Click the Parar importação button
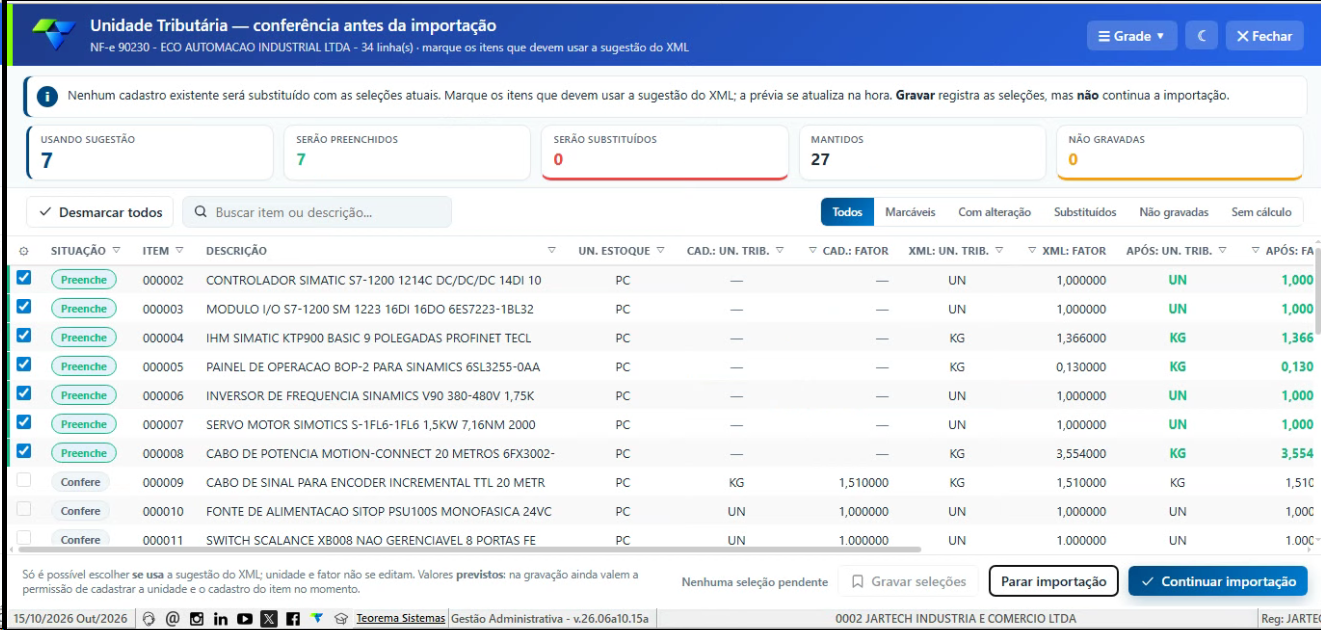Image resolution: width=1321 pixels, height=630 pixels. point(1053,581)
